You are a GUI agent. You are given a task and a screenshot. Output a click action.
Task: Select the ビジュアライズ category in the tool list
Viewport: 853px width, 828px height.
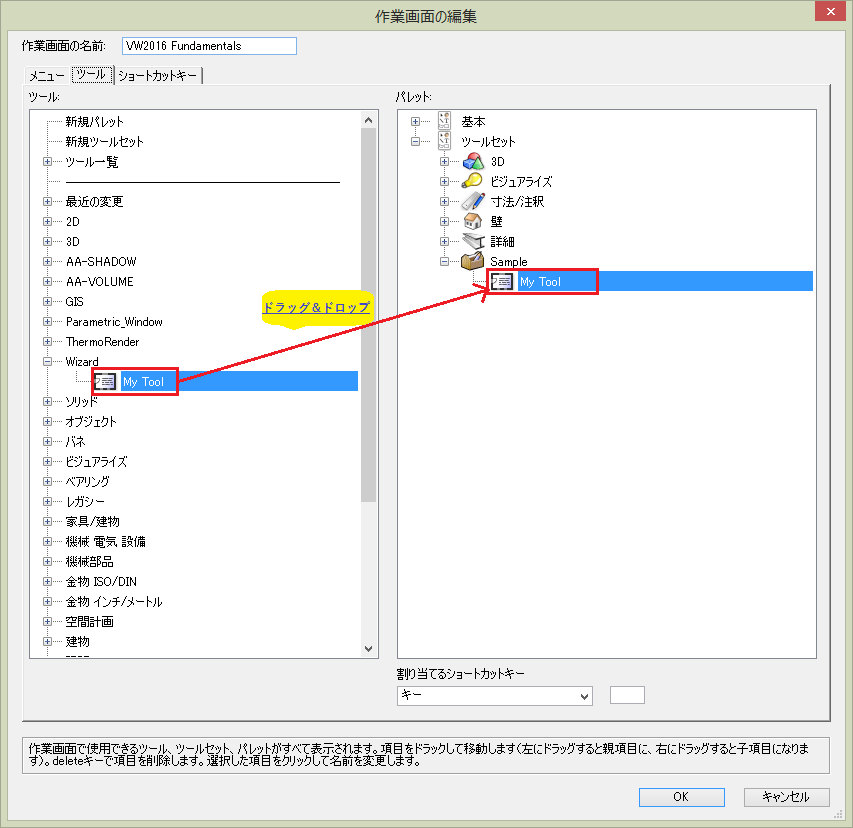(x=96, y=461)
